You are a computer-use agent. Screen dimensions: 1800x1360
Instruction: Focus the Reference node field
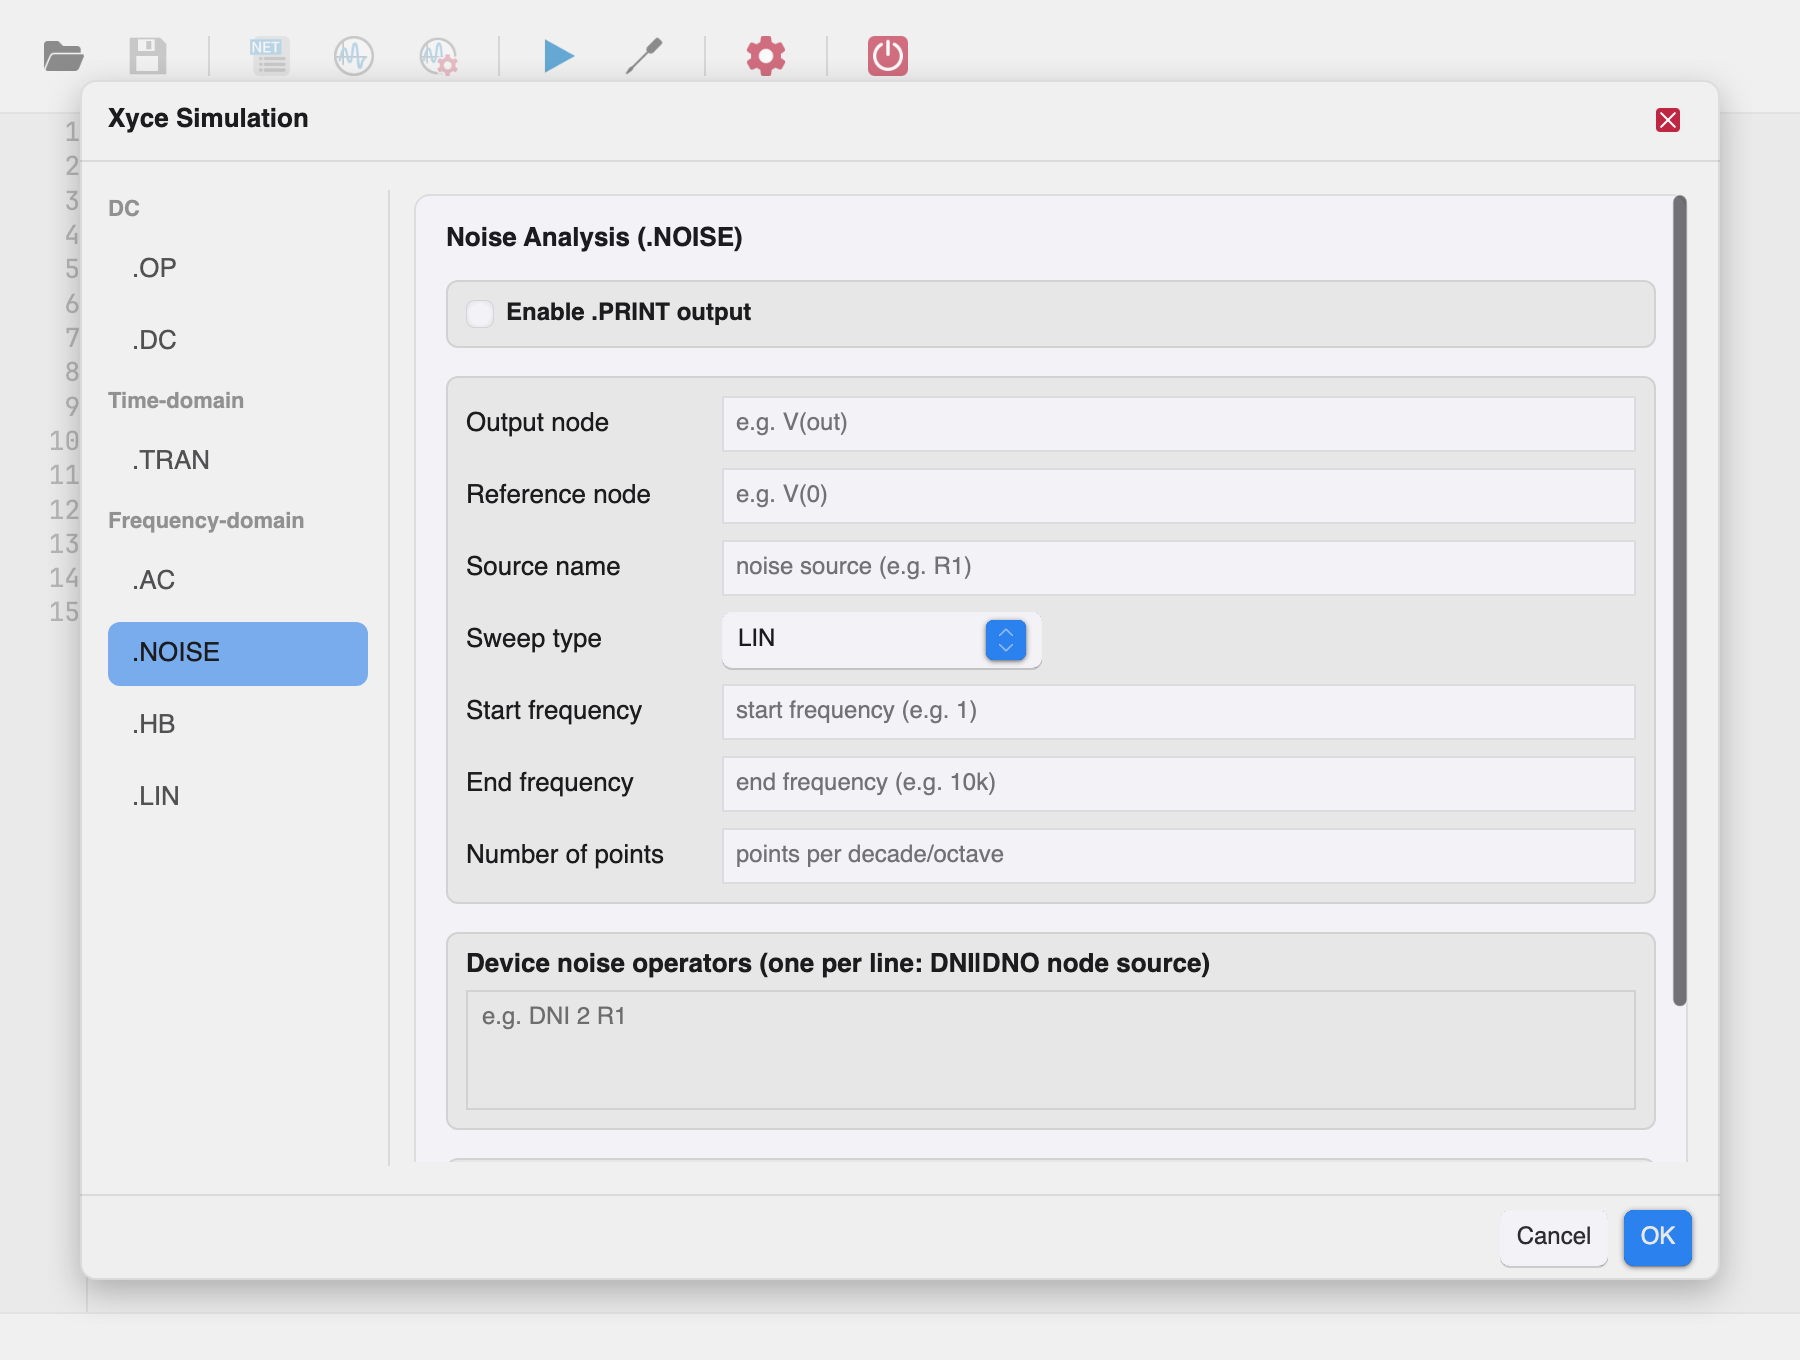(x=1179, y=496)
